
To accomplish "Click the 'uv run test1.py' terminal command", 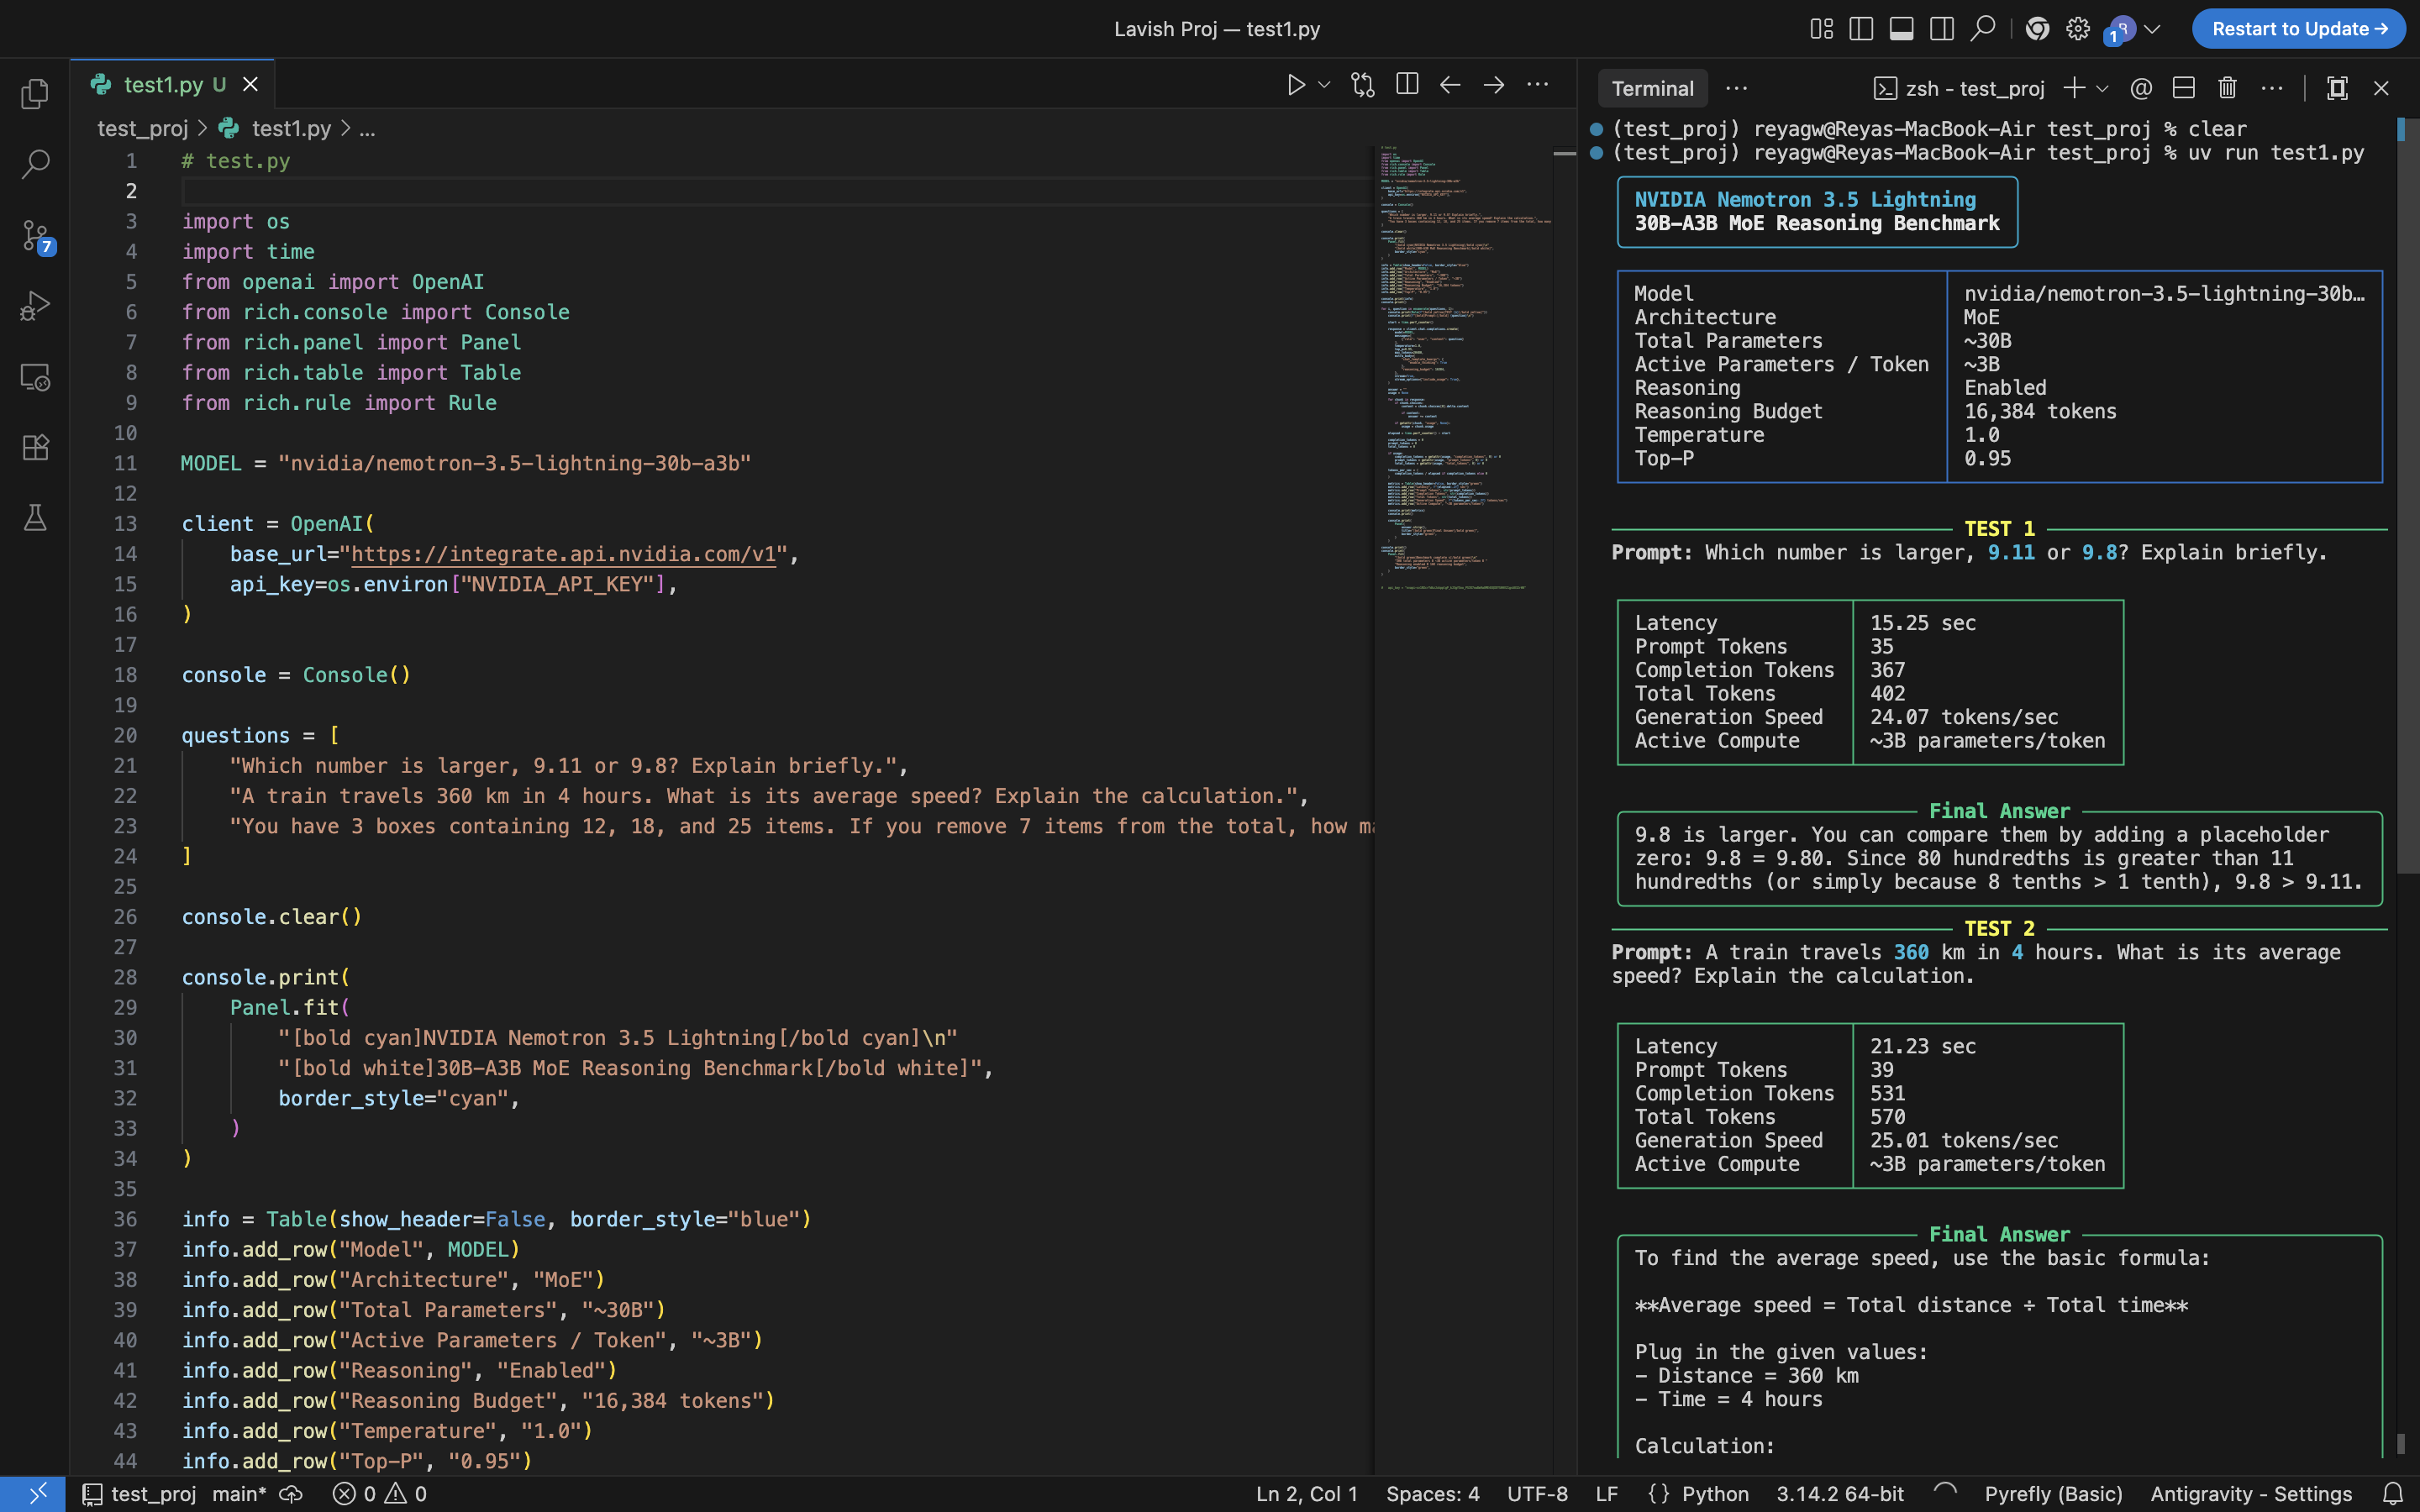I will 2277,153.
